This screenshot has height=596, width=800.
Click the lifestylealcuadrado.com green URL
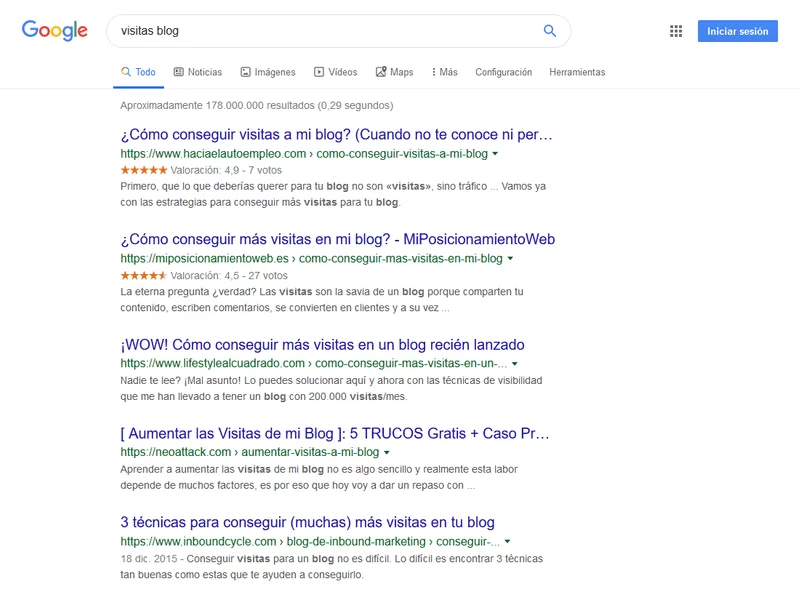(x=314, y=363)
